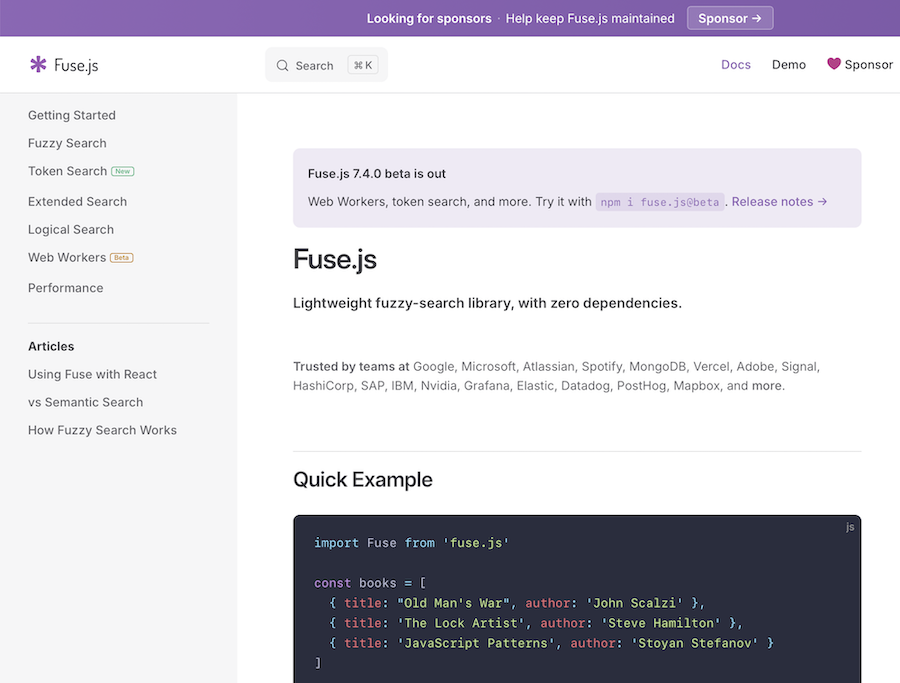Click 'Help keep Fuse.js maintained' banner text

[590, 18]
